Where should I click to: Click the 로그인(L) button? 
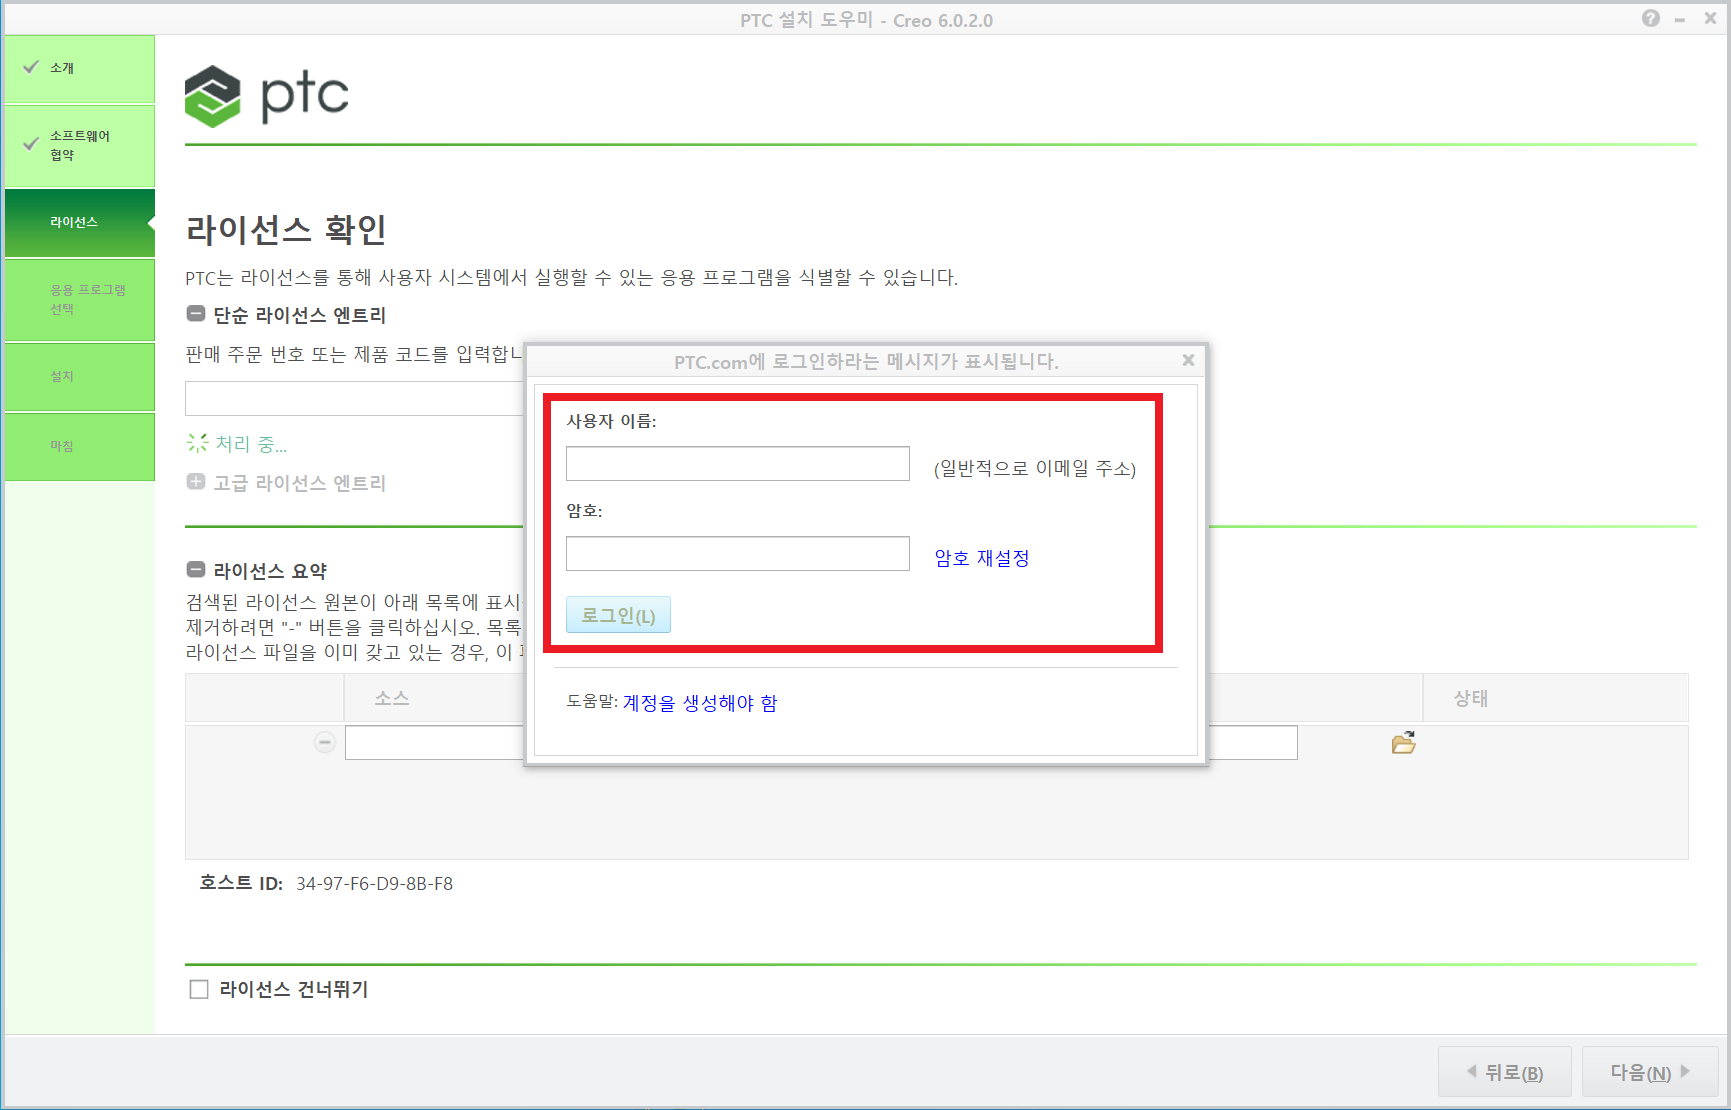point(618,615)
